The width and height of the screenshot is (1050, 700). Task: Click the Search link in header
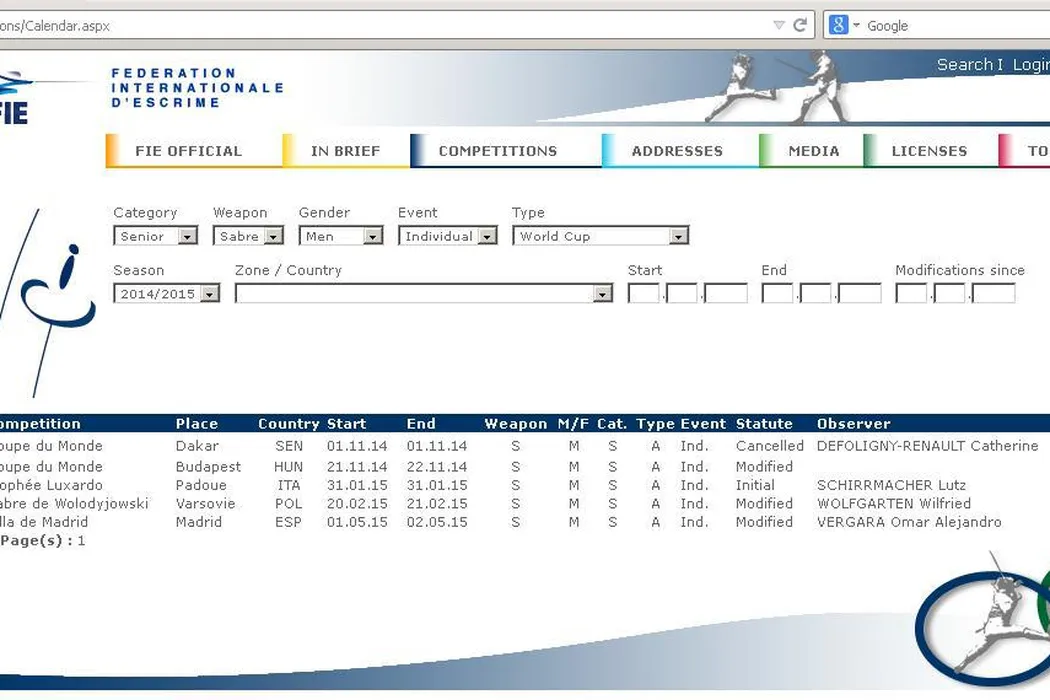coord(966,65)
